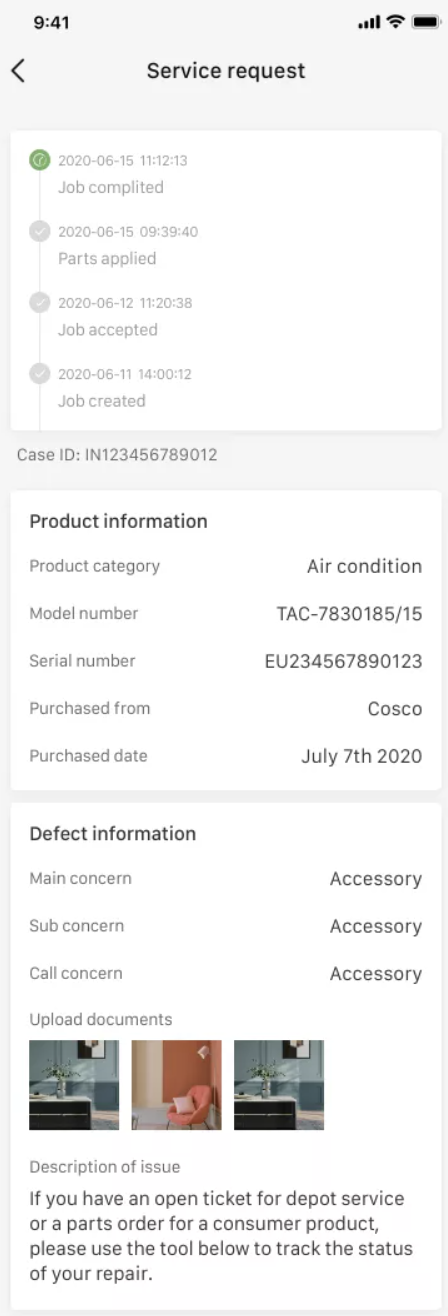Open the first uploaded document thumbnail
The image size is (448, 1316).
tap(74, 1085)
